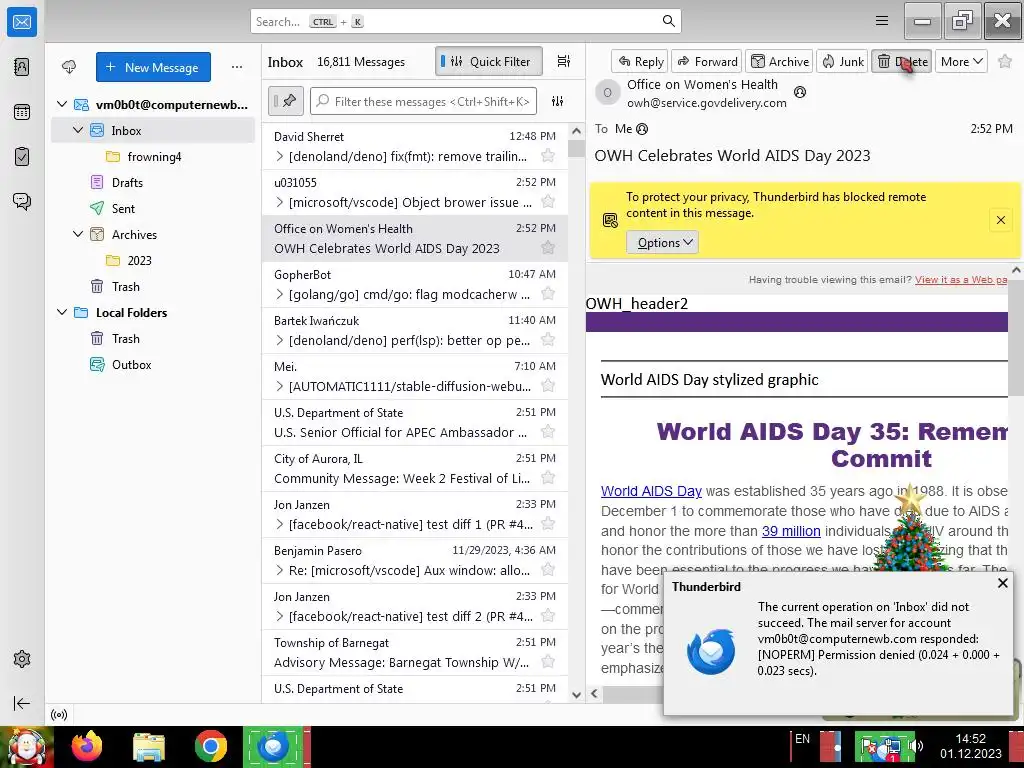This screenshot has height=768, width=1024.
Task: Click the message list scroll down arrow
Action: 576,695
